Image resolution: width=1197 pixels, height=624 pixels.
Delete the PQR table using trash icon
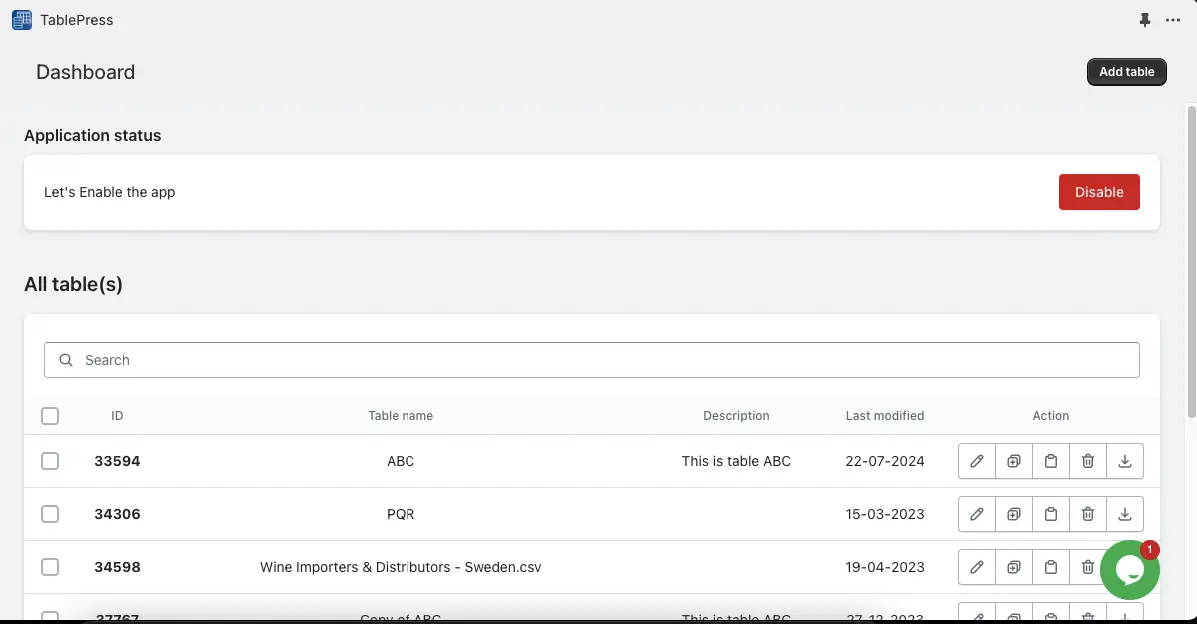coord(1088,514)
